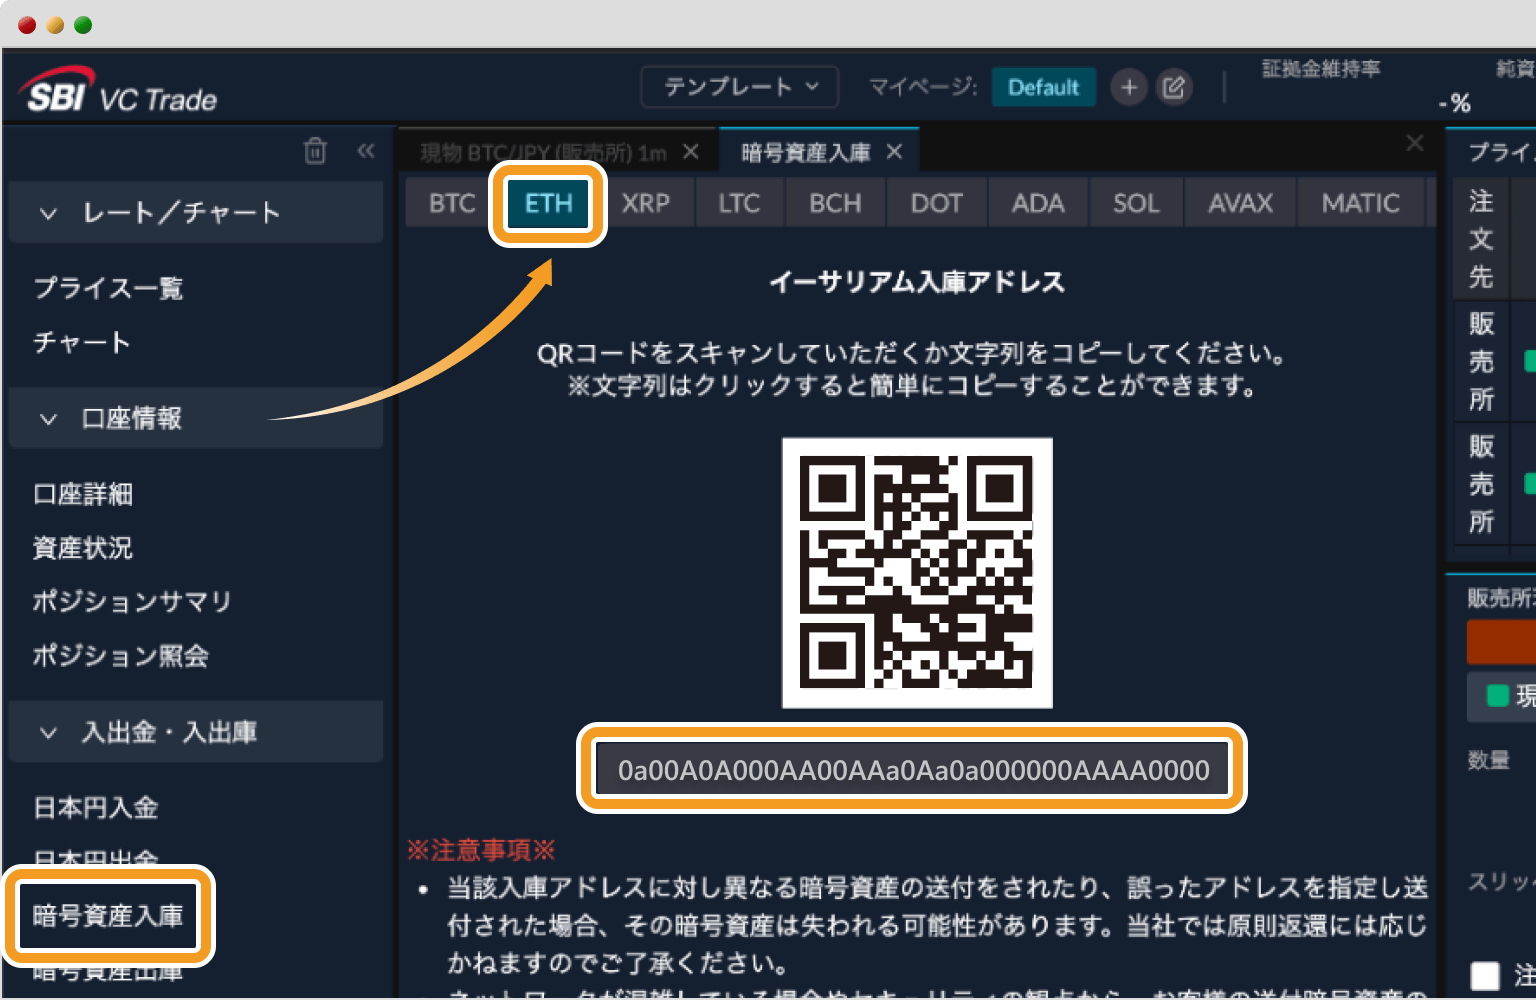Screen dimensions: 1536x1000
Task: Open ポジション照会 in sidebar
Action: [121, 656]
